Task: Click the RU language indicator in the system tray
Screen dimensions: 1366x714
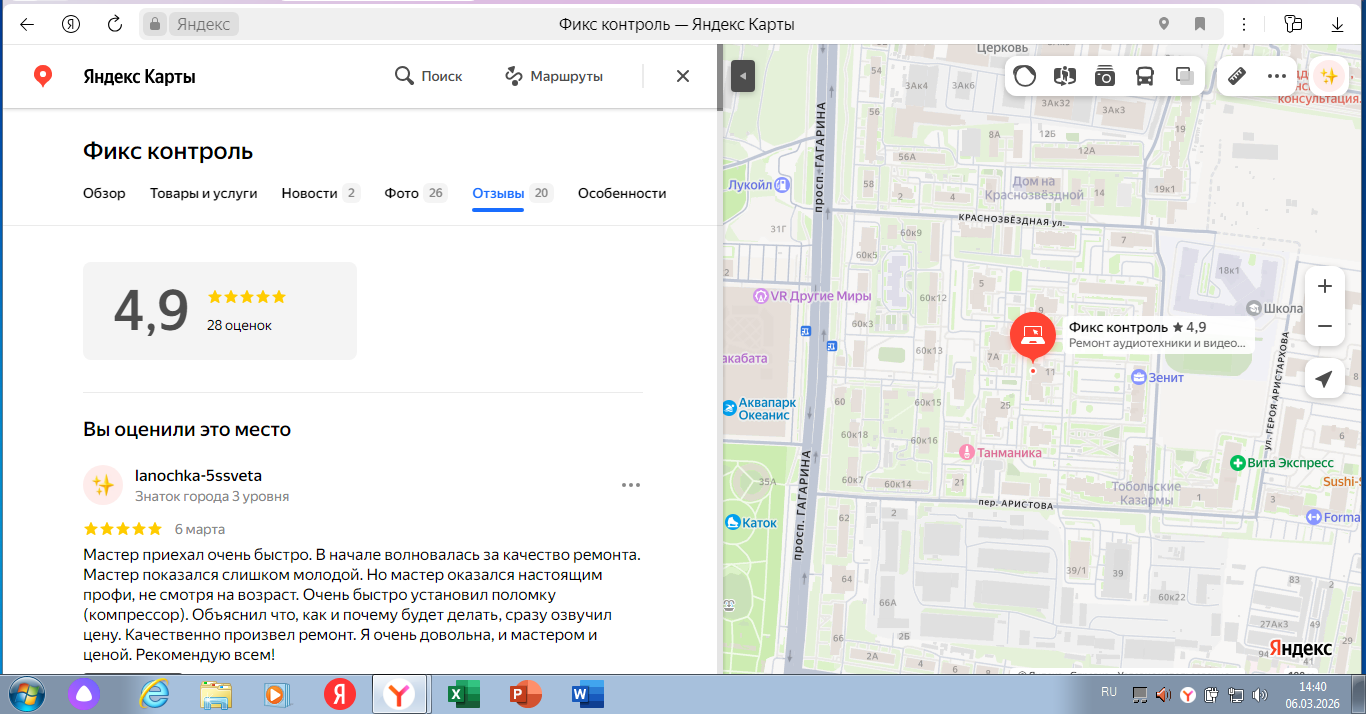Action: 1109,691
